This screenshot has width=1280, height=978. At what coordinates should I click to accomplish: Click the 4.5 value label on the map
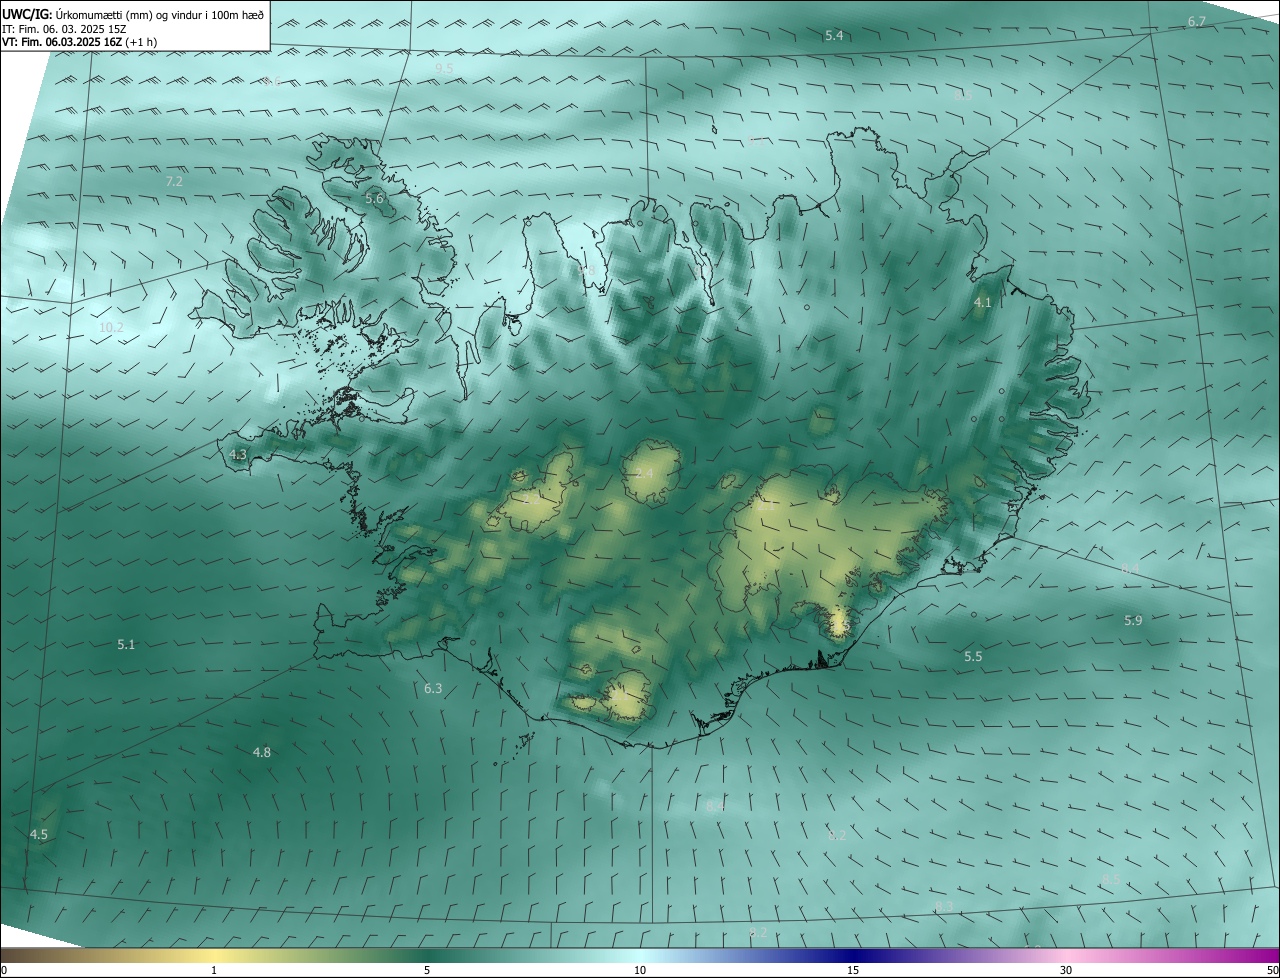coord(39,834)
